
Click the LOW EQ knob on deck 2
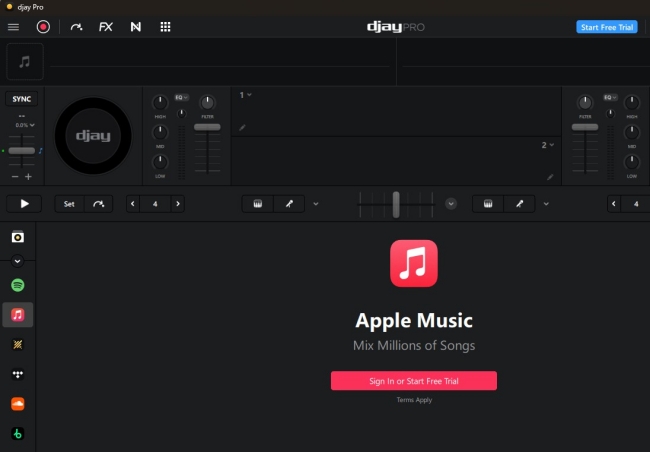click(632, 162)
